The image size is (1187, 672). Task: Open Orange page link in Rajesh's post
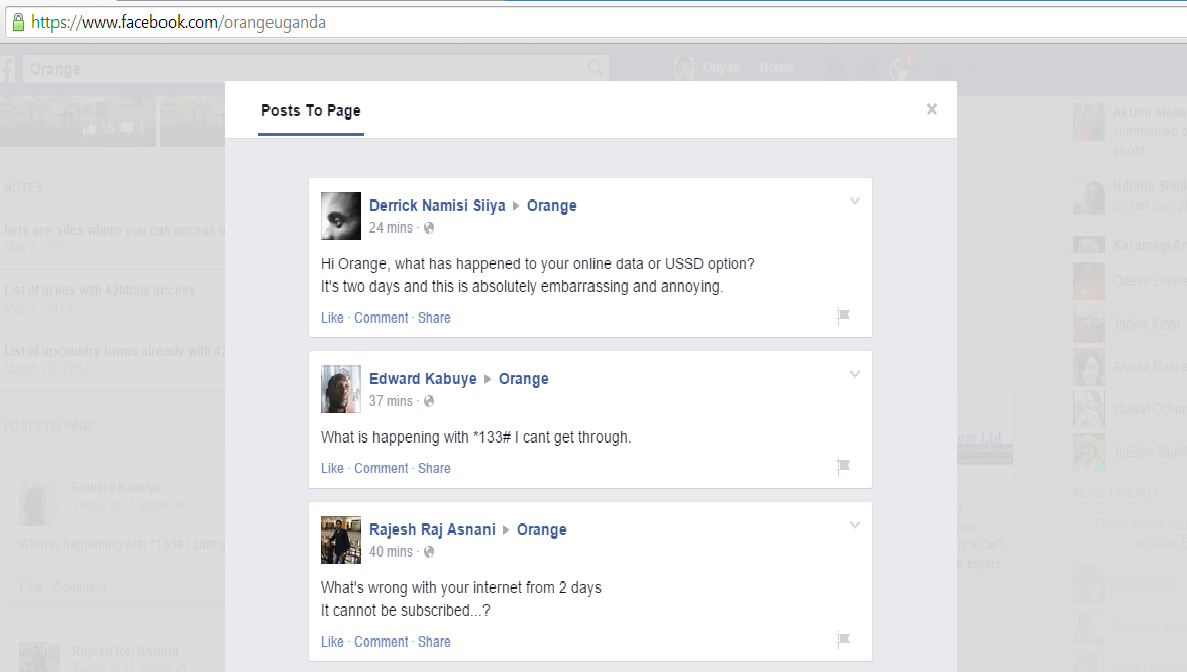[x=541, y=530]
